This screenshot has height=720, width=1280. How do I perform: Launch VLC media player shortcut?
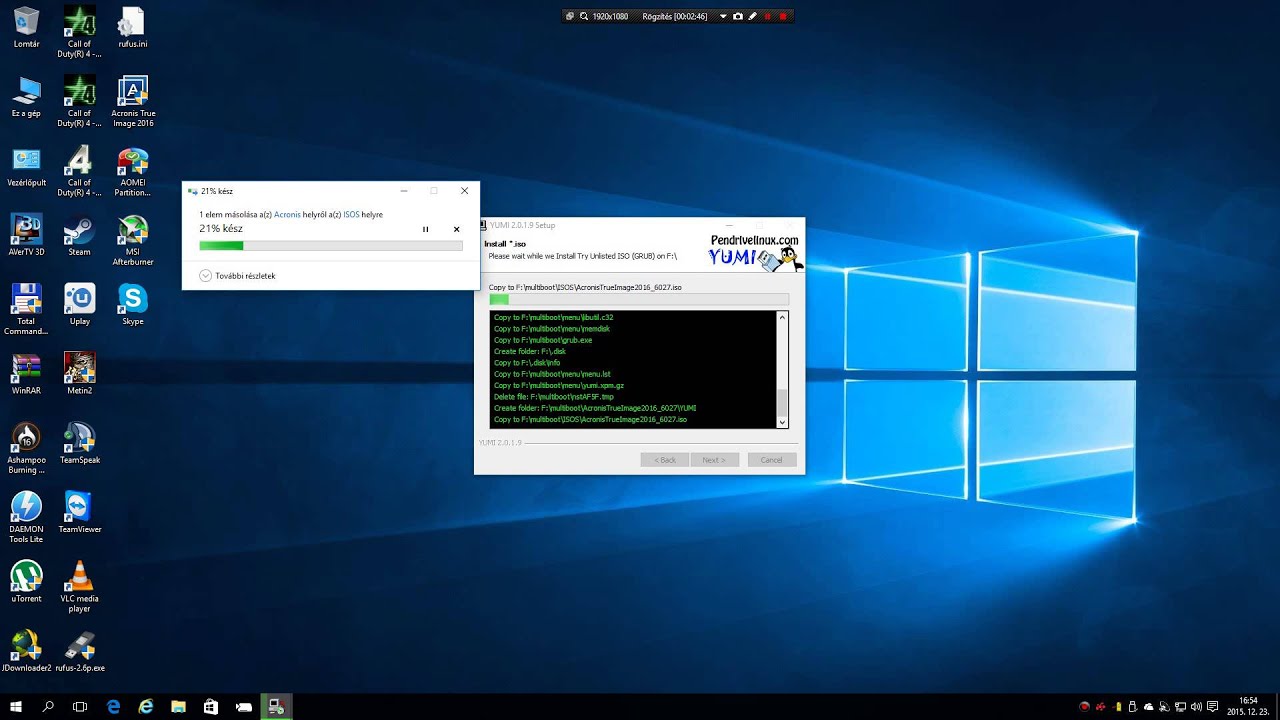79,586
